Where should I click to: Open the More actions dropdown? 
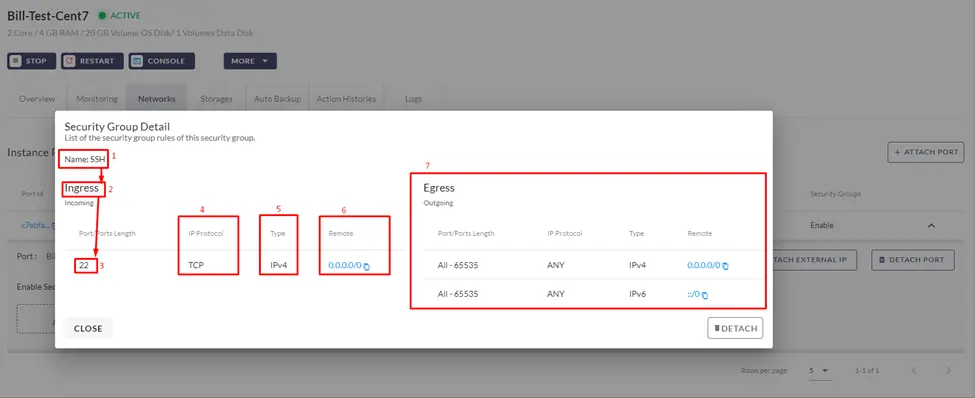250,61
